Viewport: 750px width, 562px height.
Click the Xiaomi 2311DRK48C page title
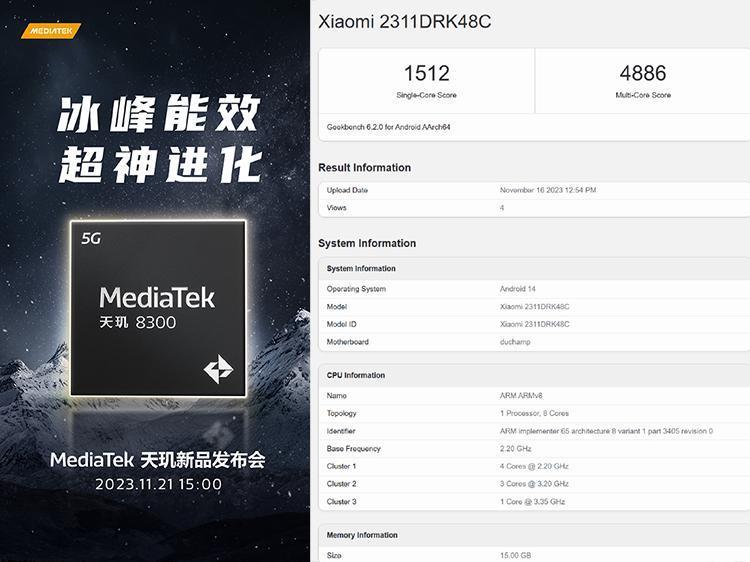pyautogui.click(x=404, y=22)
